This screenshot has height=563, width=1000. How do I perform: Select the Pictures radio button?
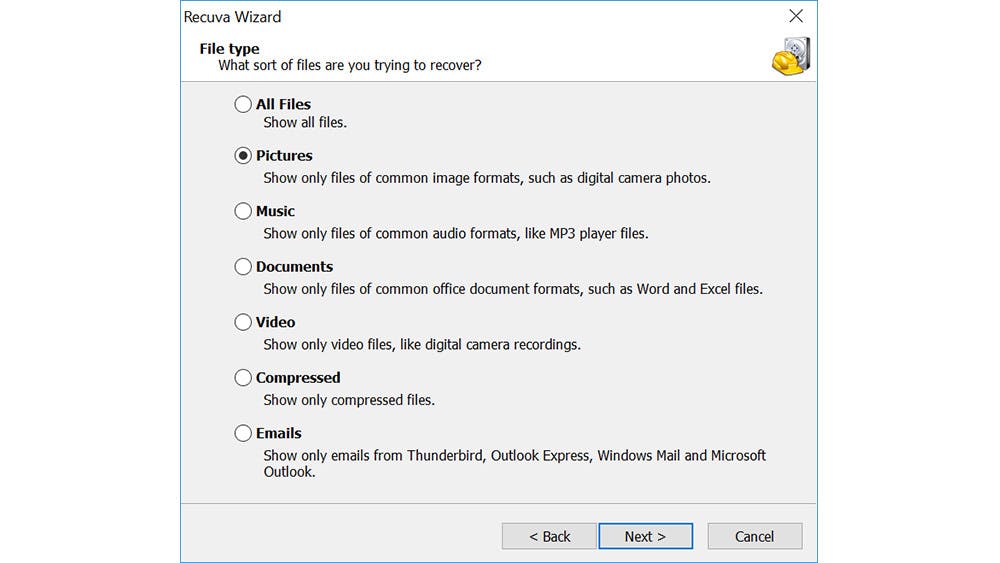pyautogui.click(x=243, y=156)
